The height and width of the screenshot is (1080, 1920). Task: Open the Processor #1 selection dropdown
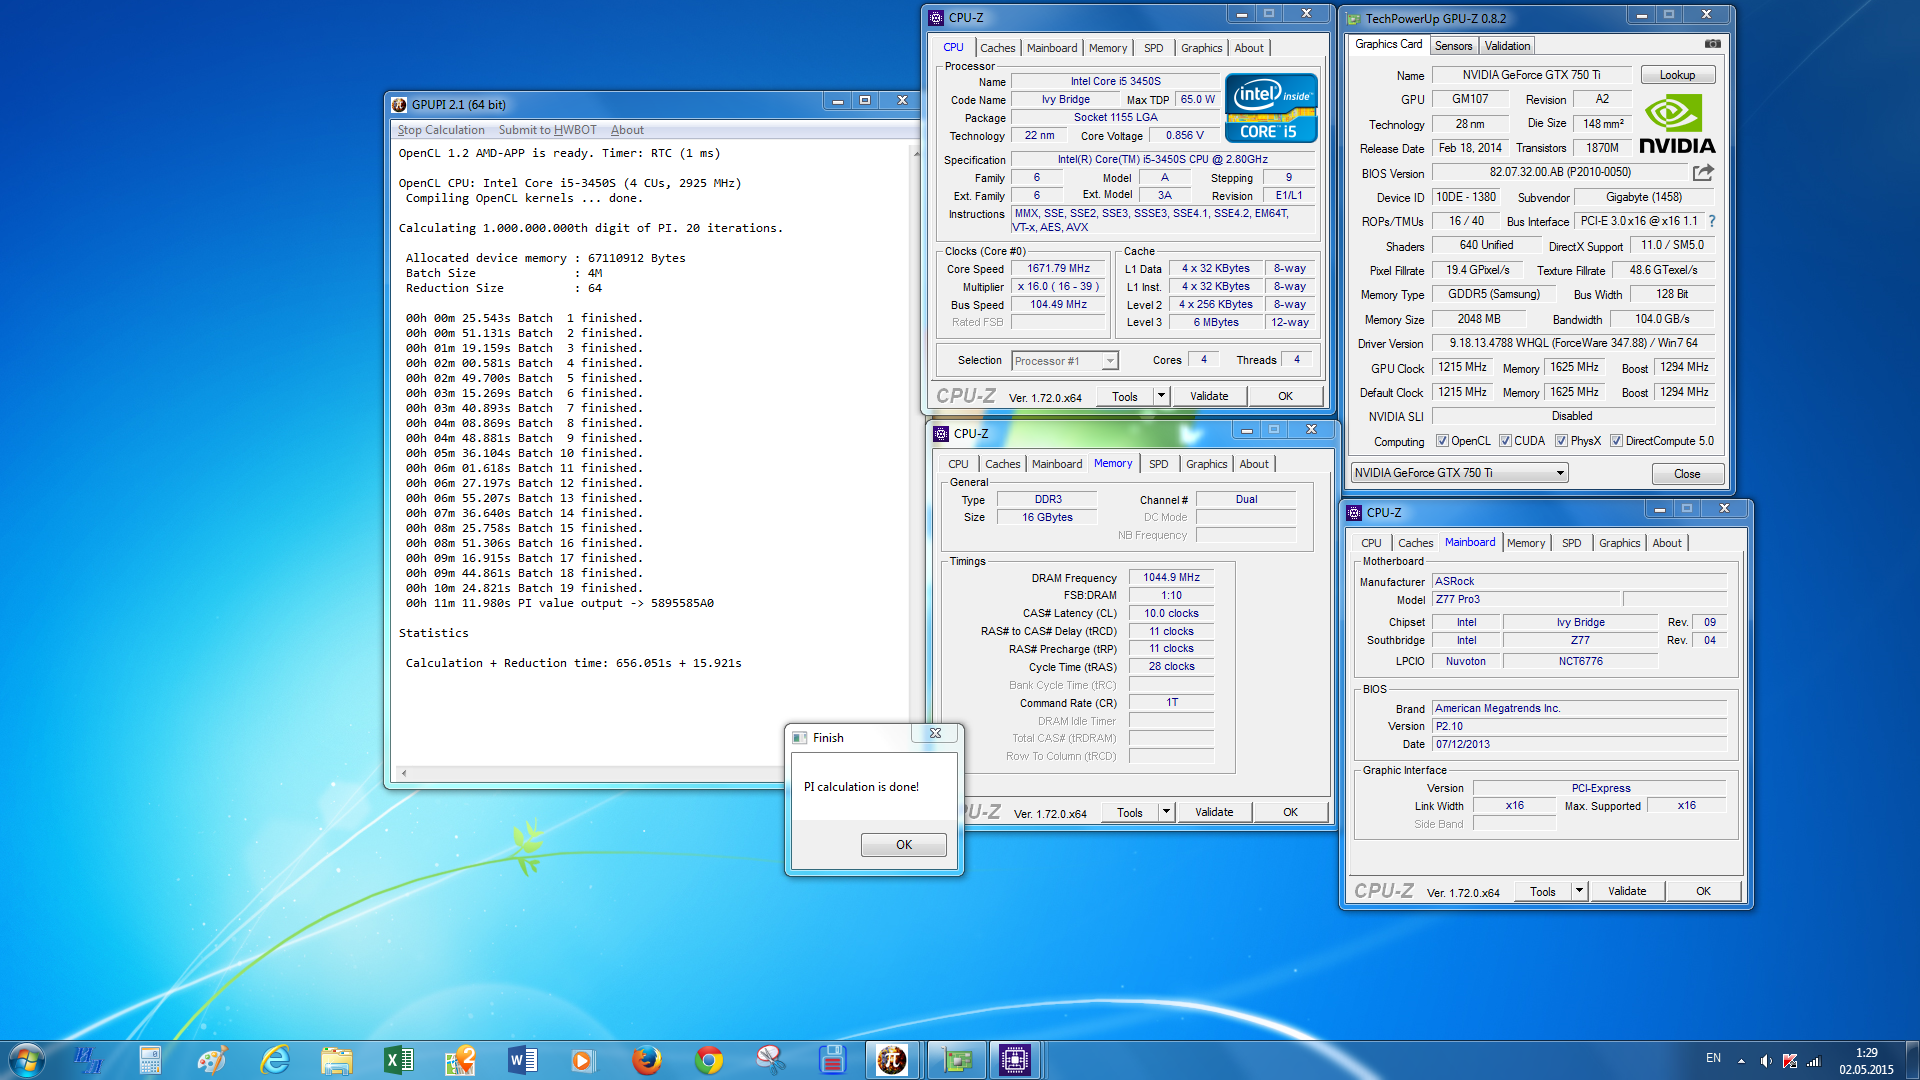1065,361
